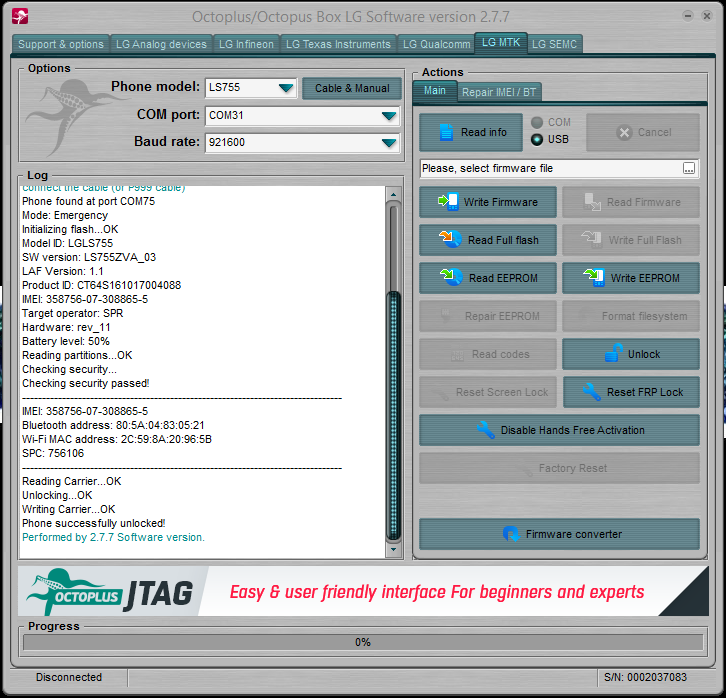Click the Octoplus app logo icon
The height and width of the screenshot is (698, 726).
coord(20,16)
